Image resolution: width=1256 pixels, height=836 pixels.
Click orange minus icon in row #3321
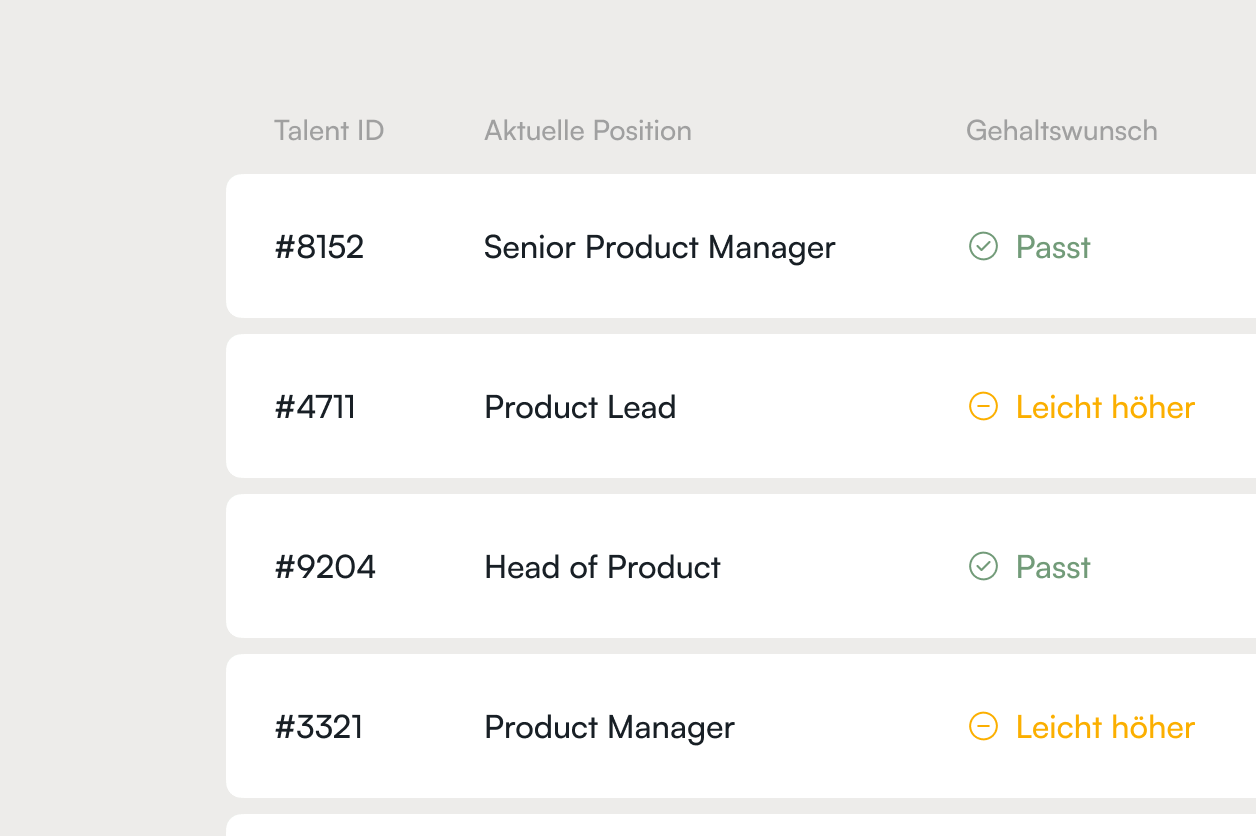click(983, 726)
